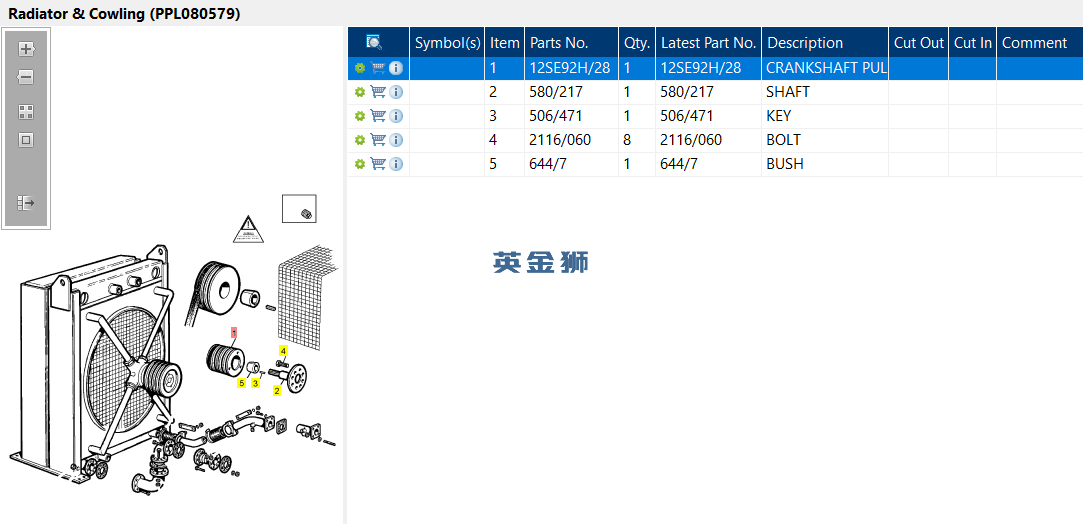1083x524 pixels.
Task: Click the Cut Out column header
Action: pyautogui.click(x=919, y=43)
